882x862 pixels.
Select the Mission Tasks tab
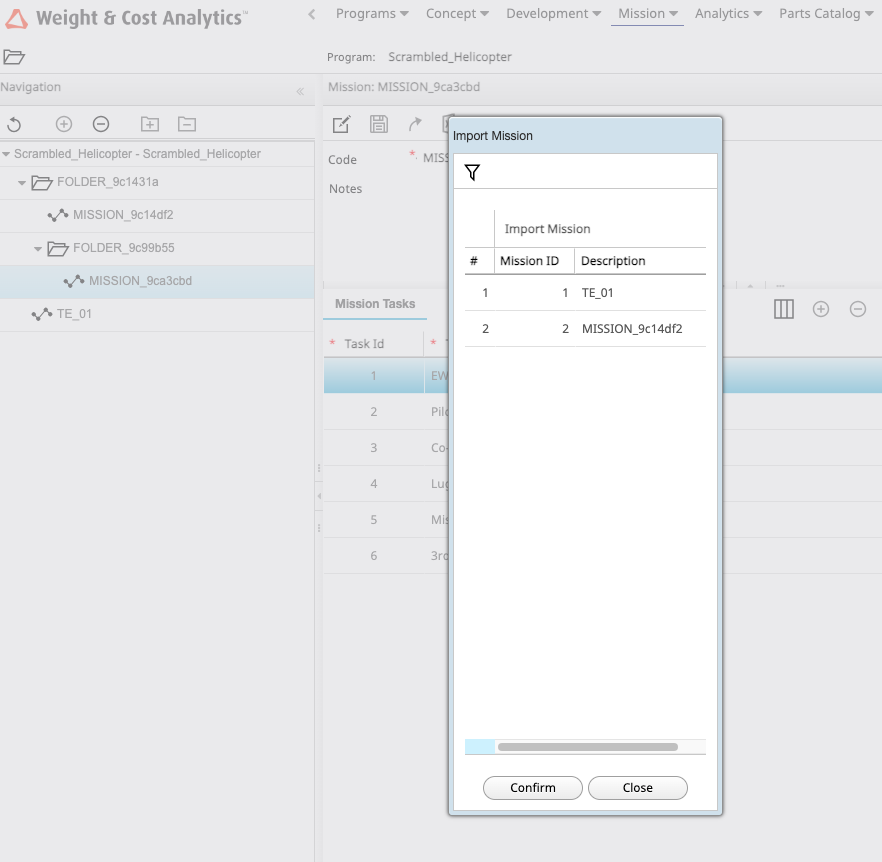coord(375,304)
